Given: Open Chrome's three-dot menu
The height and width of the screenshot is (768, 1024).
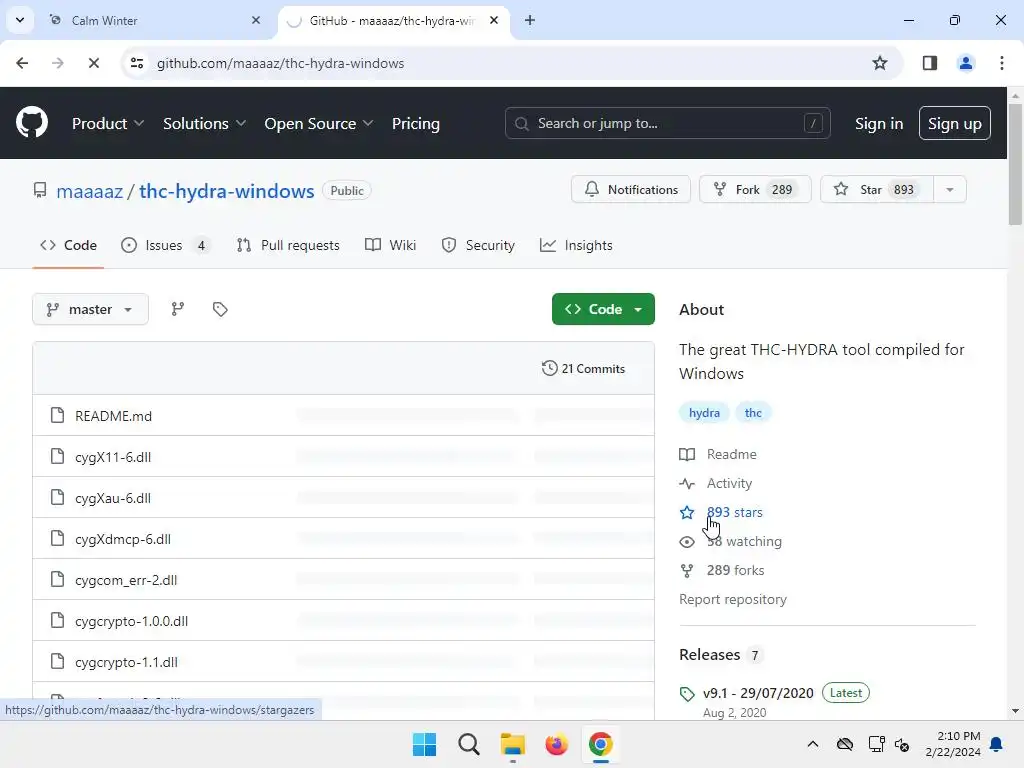Looking at the screenshot, I should (1002, 63).
